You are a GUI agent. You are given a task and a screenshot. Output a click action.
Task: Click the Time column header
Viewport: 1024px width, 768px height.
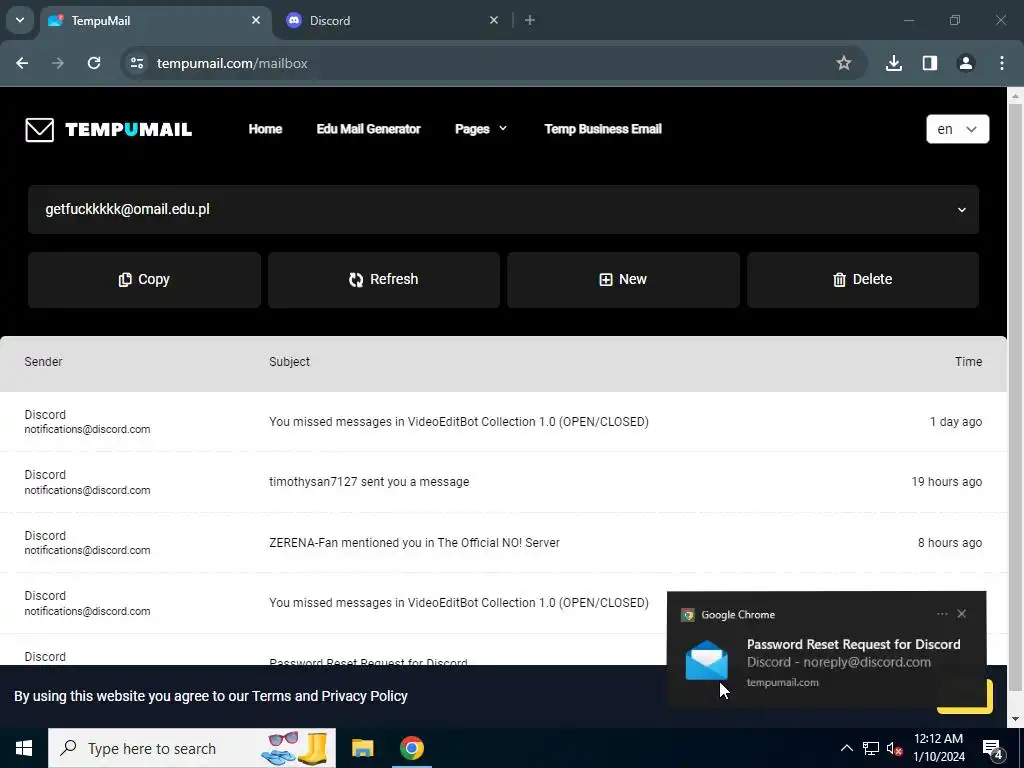[x=968, y=362]
